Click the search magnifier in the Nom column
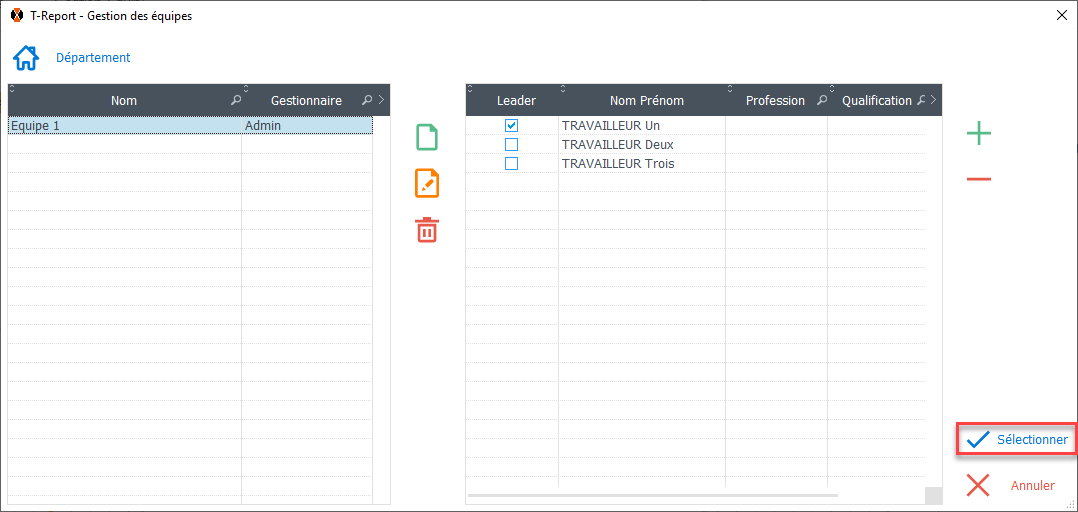 pyautogui.click(x=235, y=101)
